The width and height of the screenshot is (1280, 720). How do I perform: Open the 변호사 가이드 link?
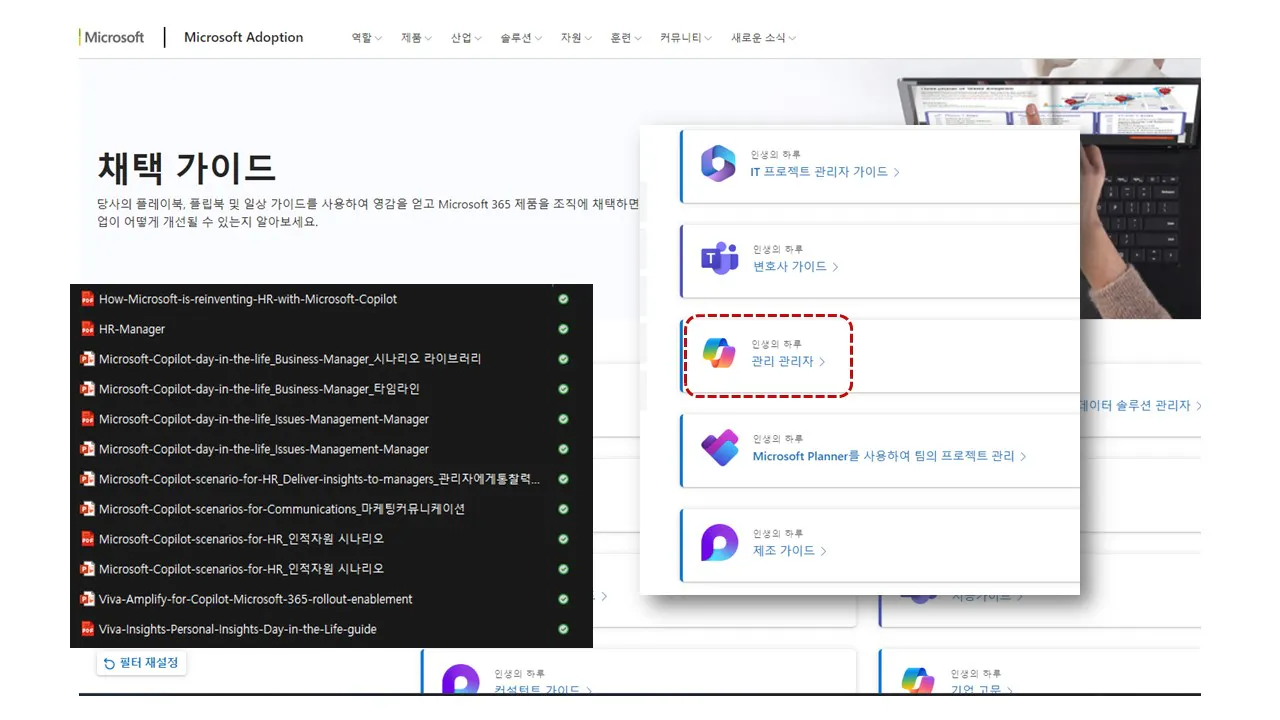tap(795, 267)
